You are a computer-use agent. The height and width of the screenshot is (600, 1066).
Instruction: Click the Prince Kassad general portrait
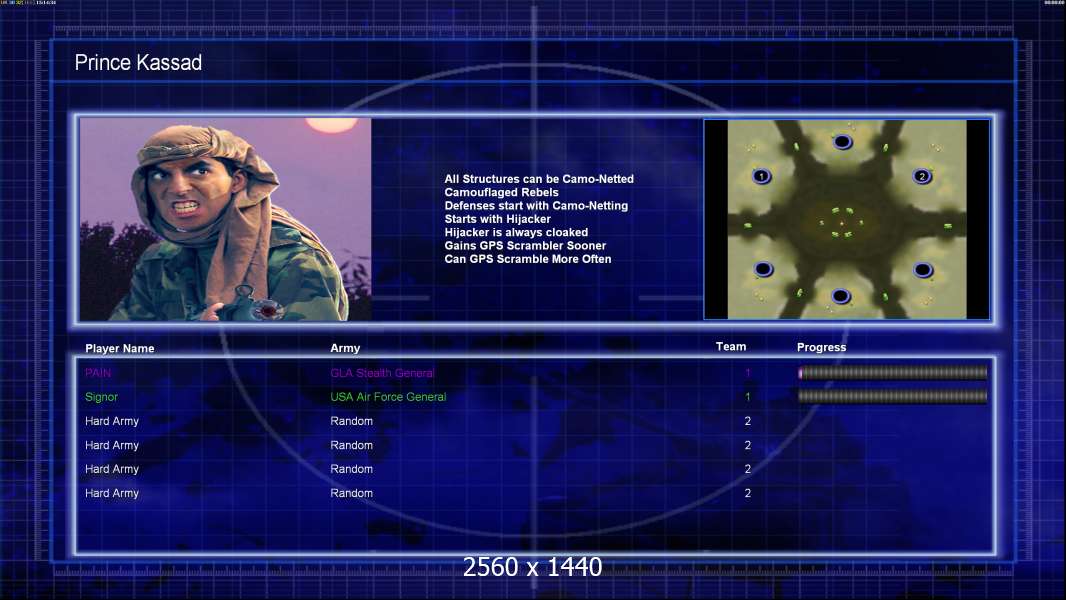coord(226,219)
